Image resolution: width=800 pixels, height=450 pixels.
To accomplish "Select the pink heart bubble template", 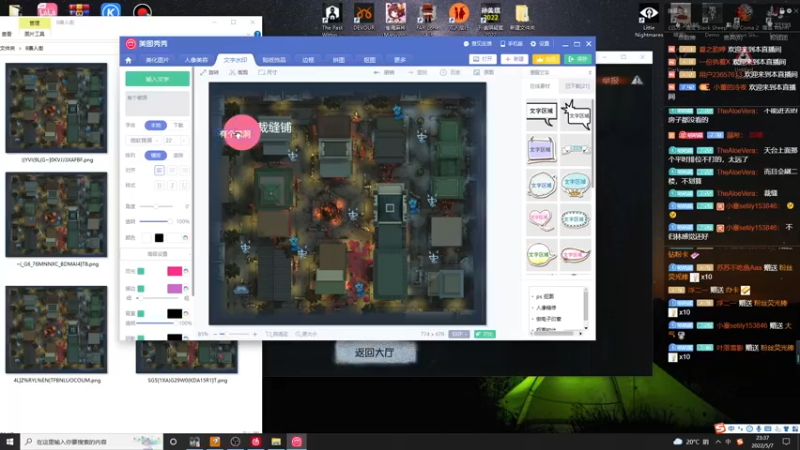I will (540, 219).
